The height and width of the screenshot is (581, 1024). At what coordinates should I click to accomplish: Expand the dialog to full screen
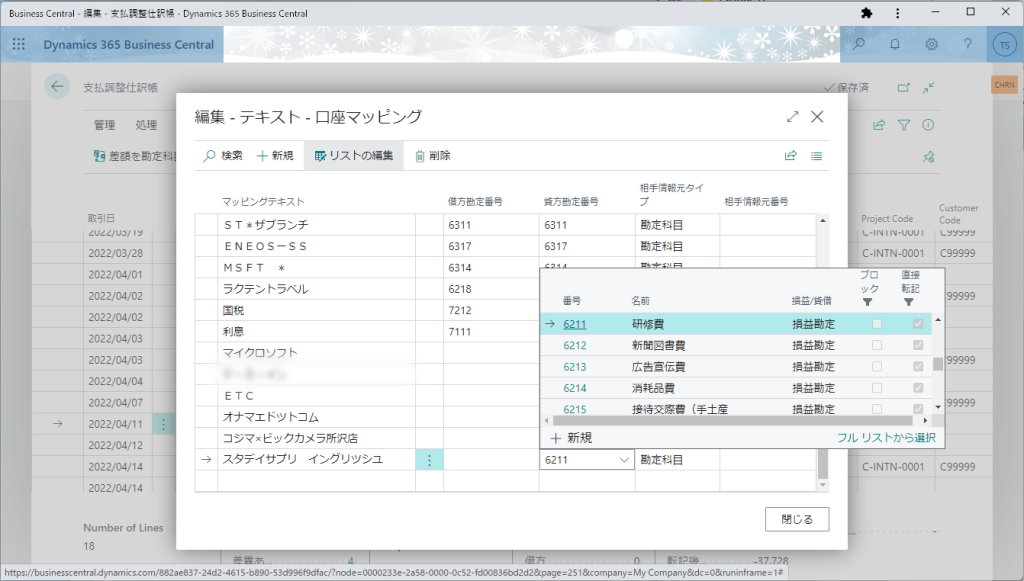[792, 117]
